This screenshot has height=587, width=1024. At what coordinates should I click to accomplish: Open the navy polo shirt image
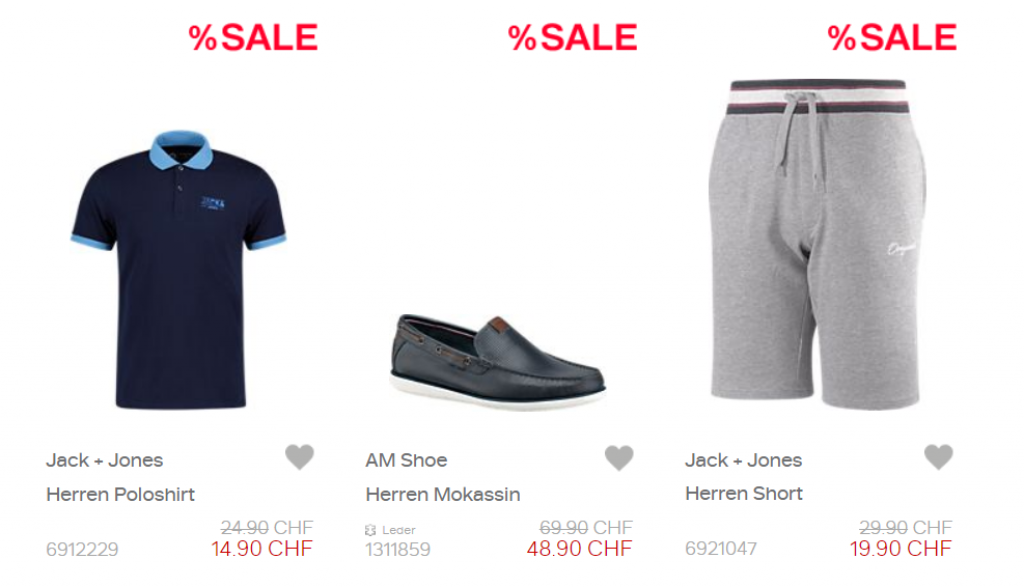click(x=178, y=269)
